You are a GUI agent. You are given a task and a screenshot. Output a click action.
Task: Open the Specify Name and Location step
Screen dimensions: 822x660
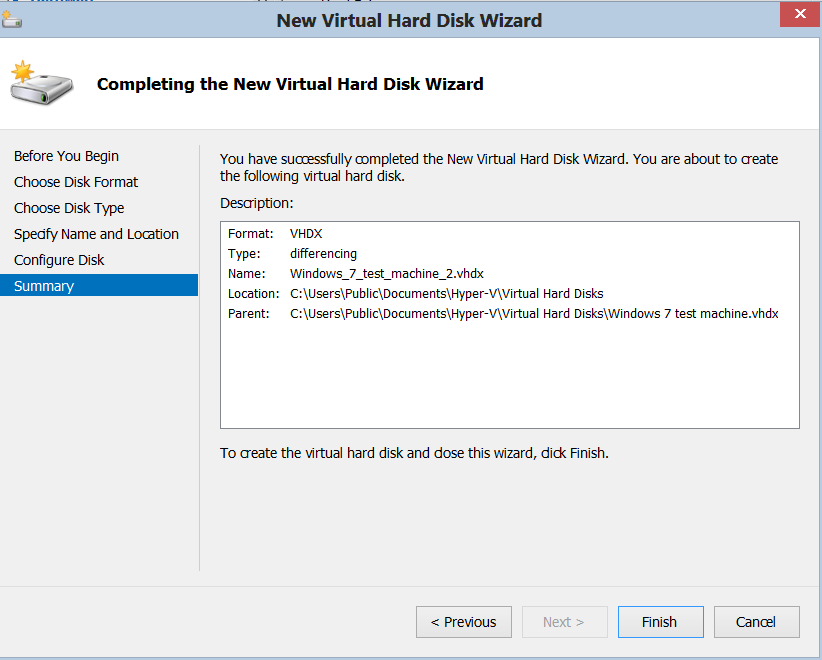[96, 234]
